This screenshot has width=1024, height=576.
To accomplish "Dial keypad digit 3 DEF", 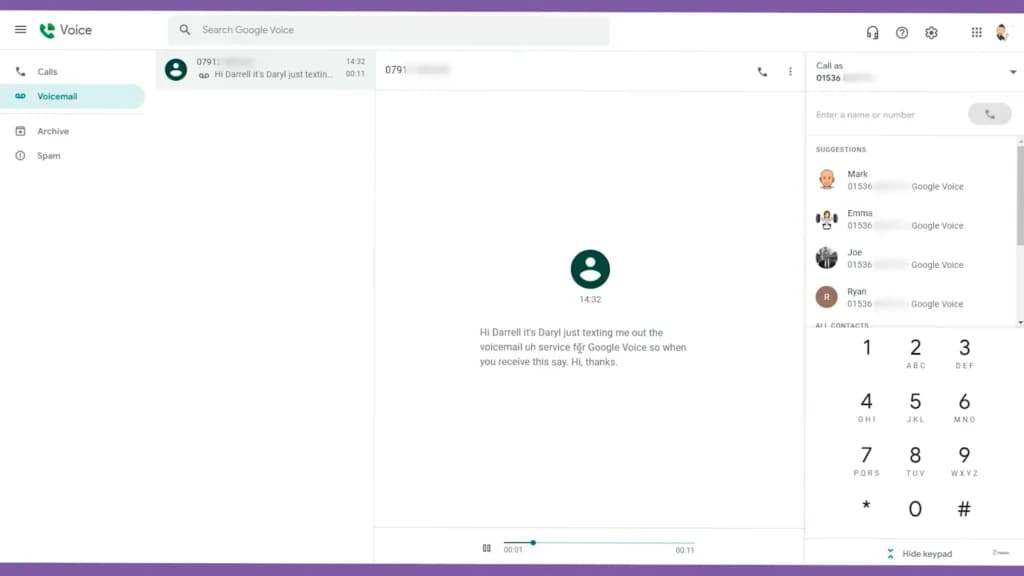I will [965, 353].
